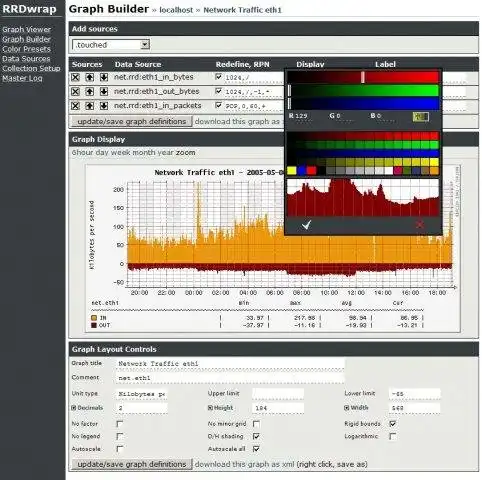Open Master Log in sidebar
This screenshot has height=480, width=482.
click(22, 78)
